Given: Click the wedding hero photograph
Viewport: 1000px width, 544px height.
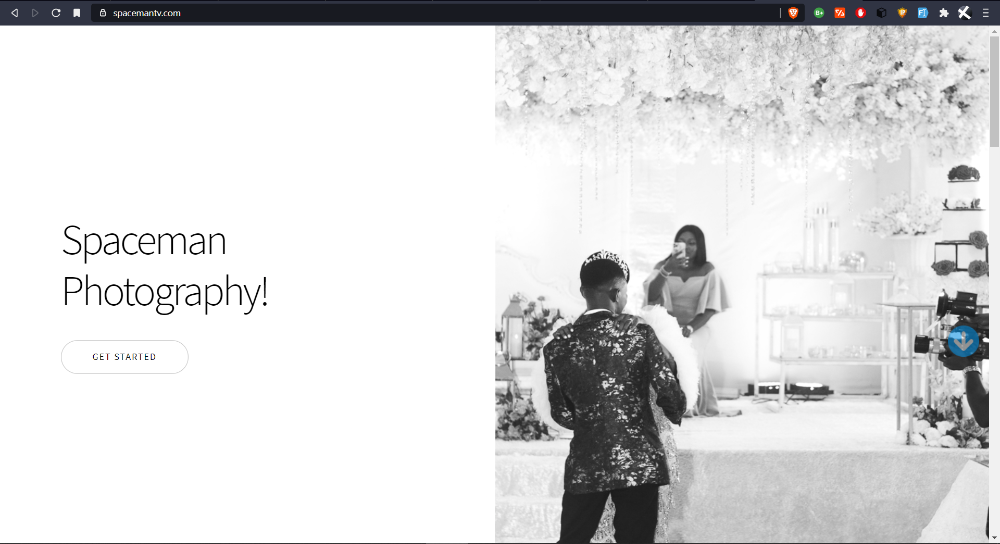Looking at the screenshot, I should pyautogui.click(x=742, y=284).
